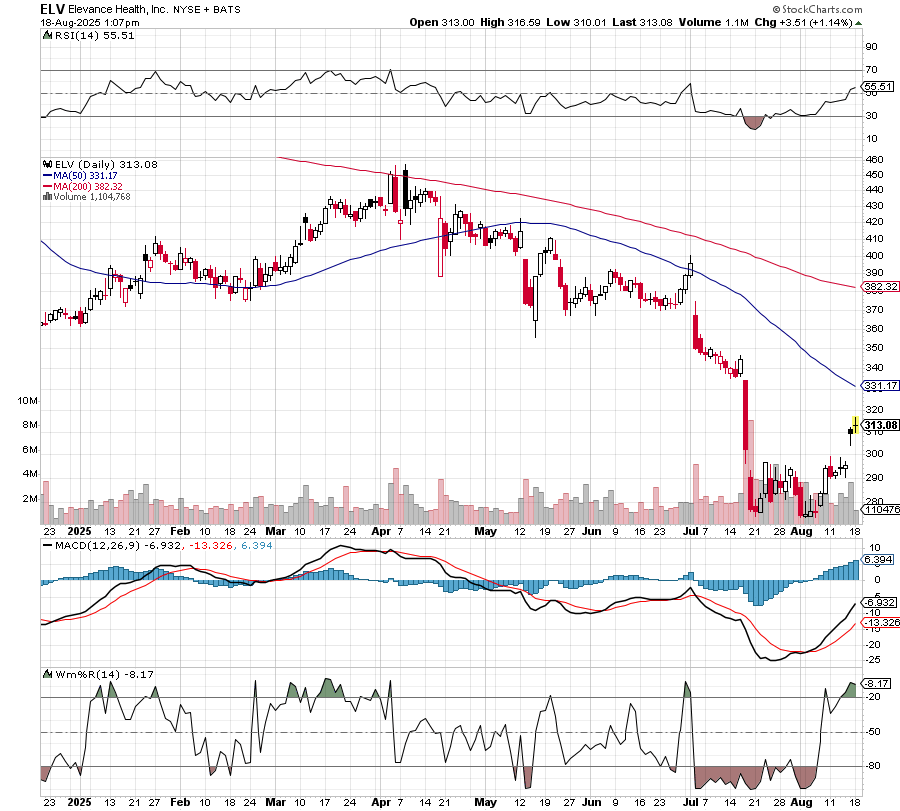The width and height of the screenshot is (900, 811).
Task: Click the yellow-highlighted latest candlestick
Action: point(855,425)
